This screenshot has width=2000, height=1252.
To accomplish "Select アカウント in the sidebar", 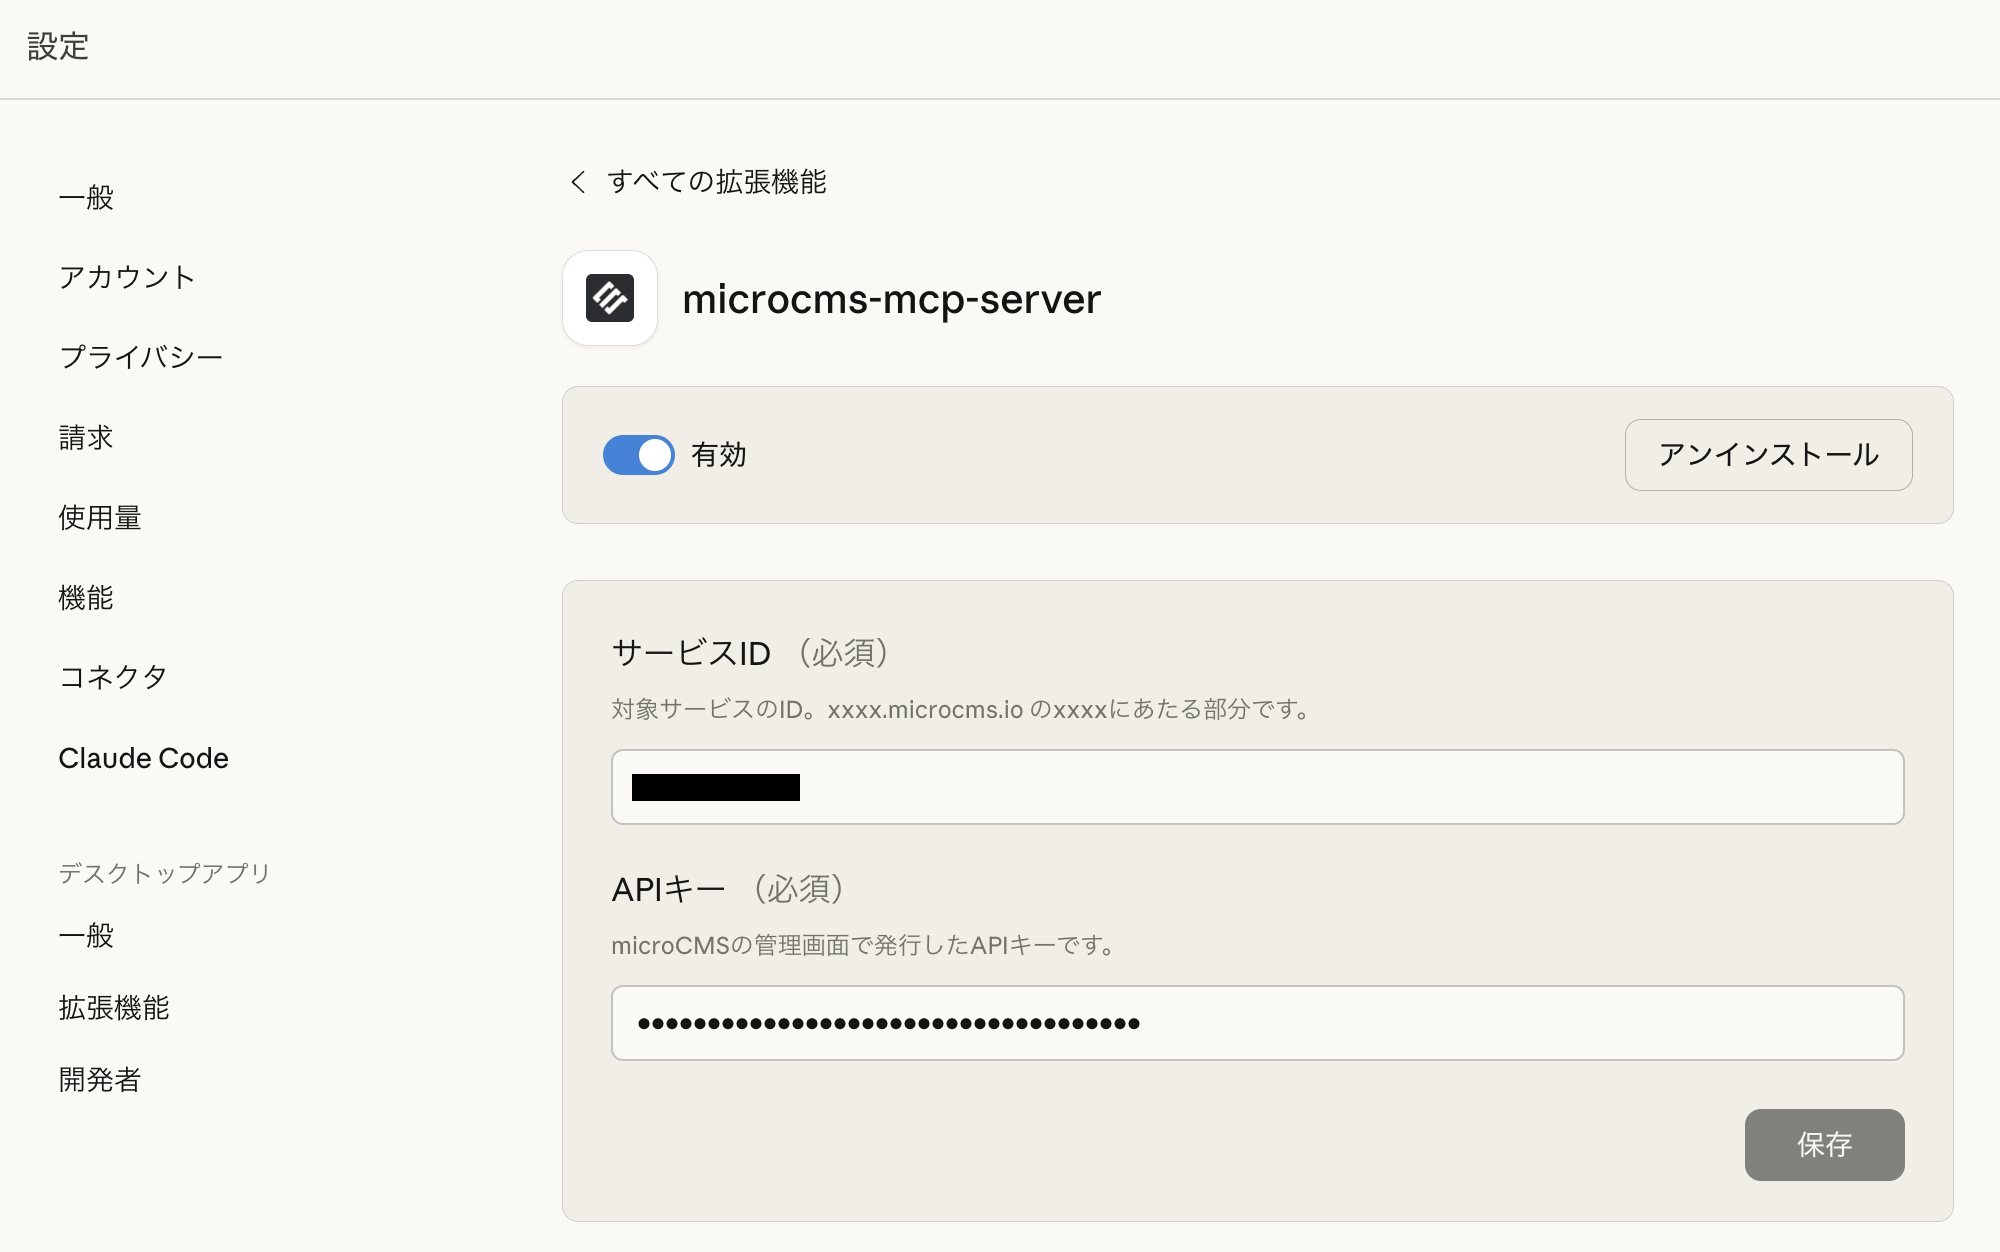I will point(126,277).
